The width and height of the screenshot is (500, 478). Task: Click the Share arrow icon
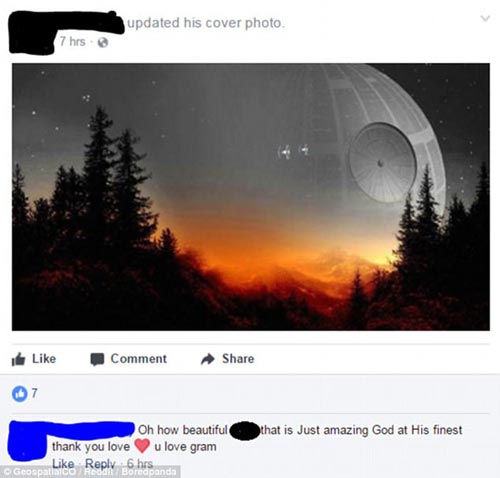208,359
